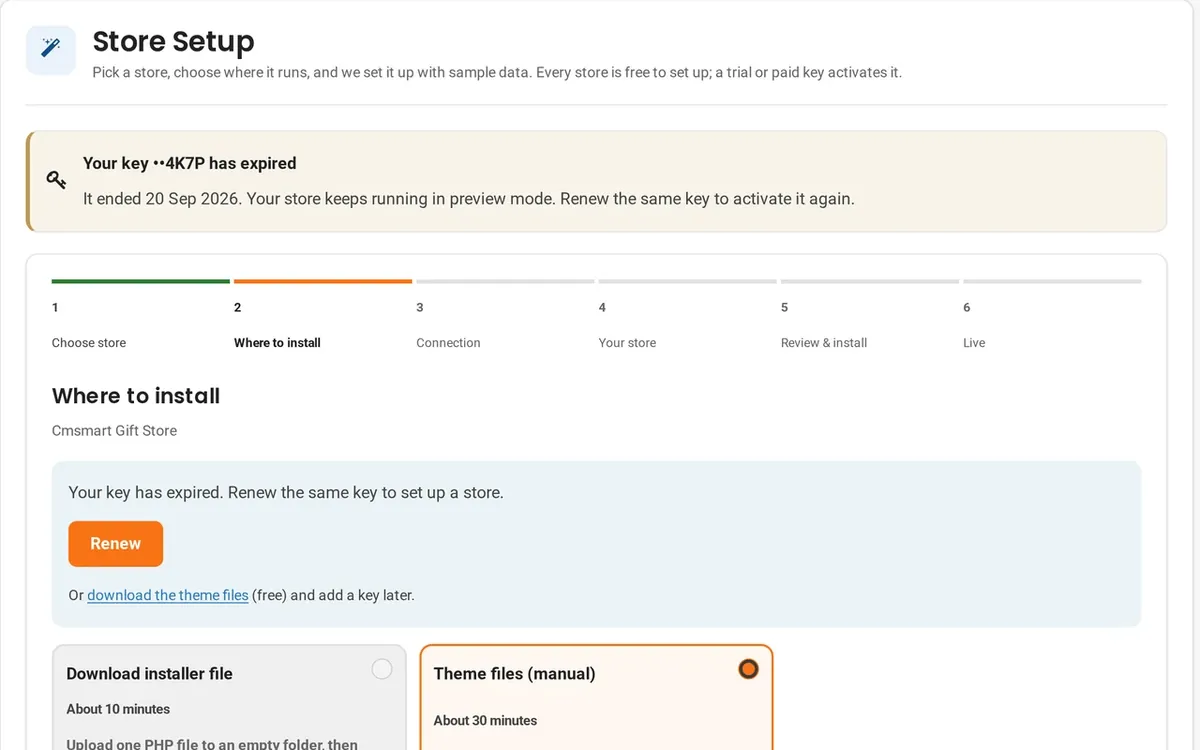The height and width of the screenshot is (750, 1200).
Task: Go to step 2 Where to install
Action: (x=322, y=316)
